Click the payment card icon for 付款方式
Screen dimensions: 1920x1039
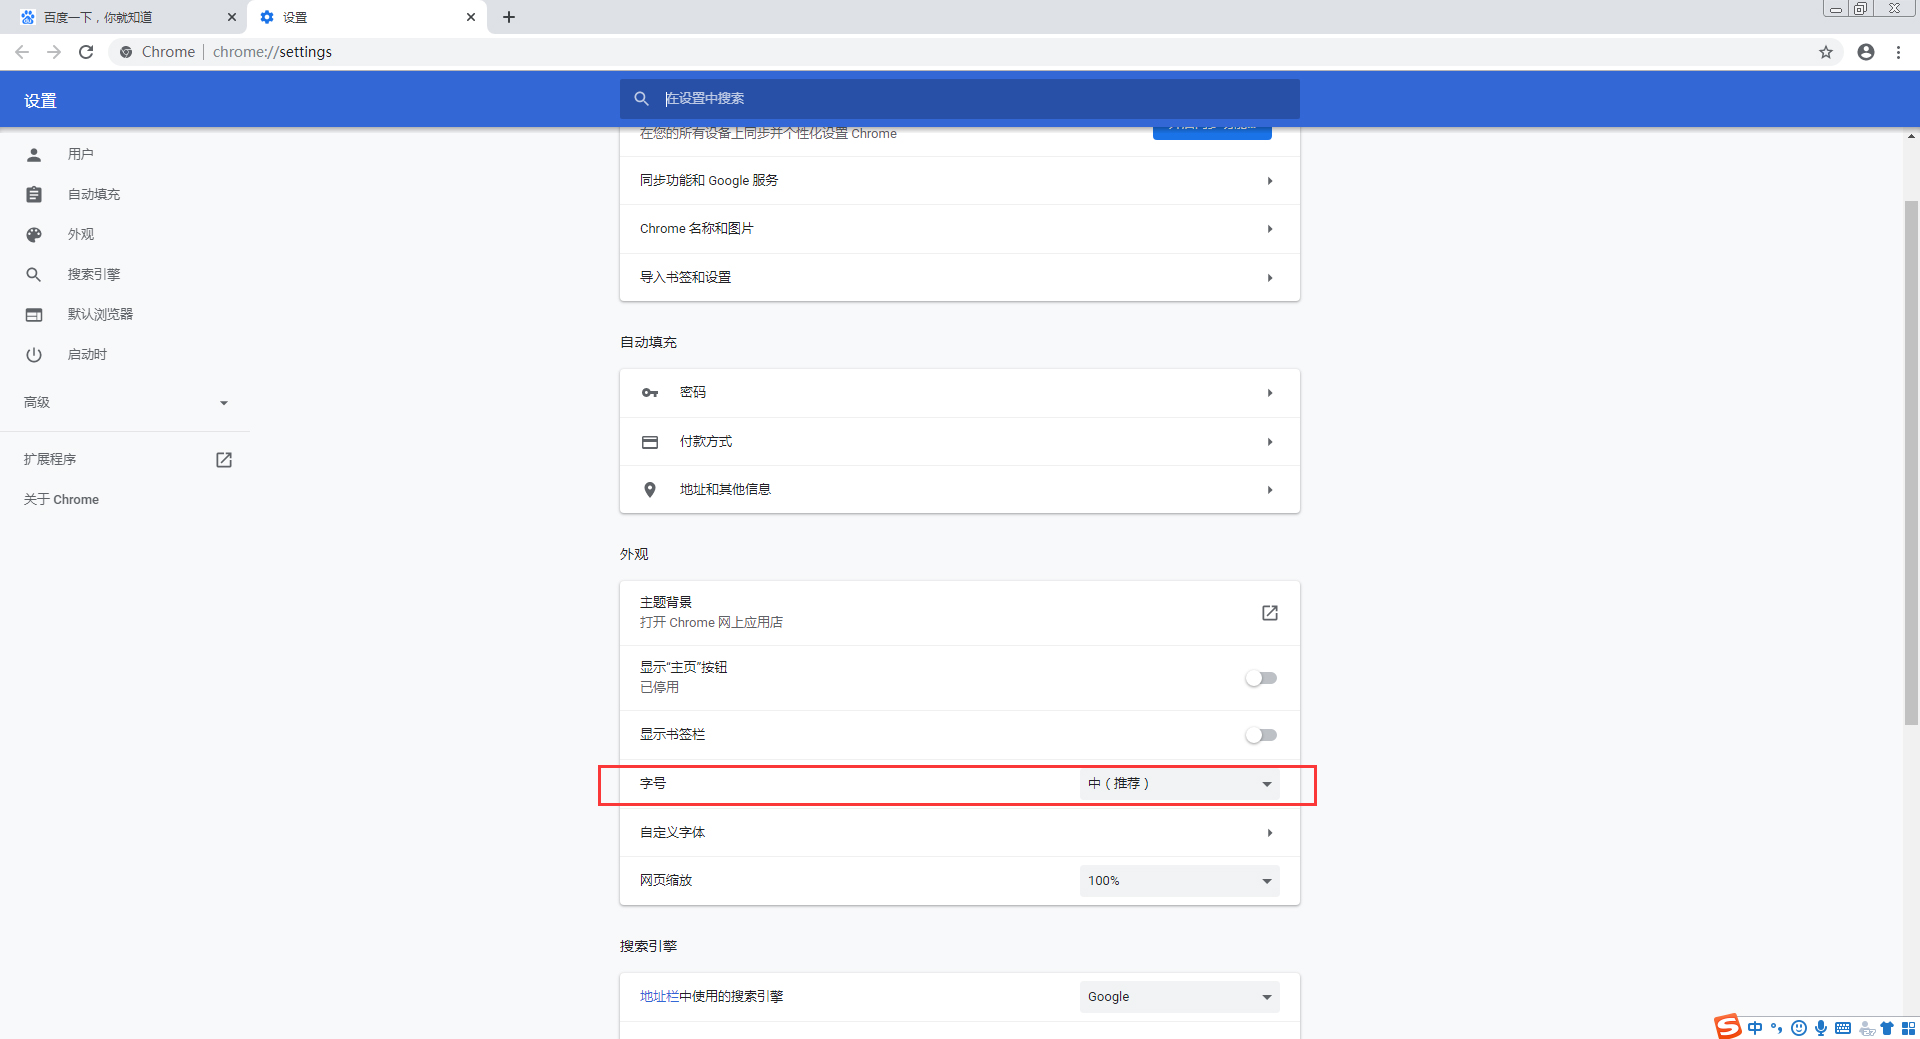650,441
